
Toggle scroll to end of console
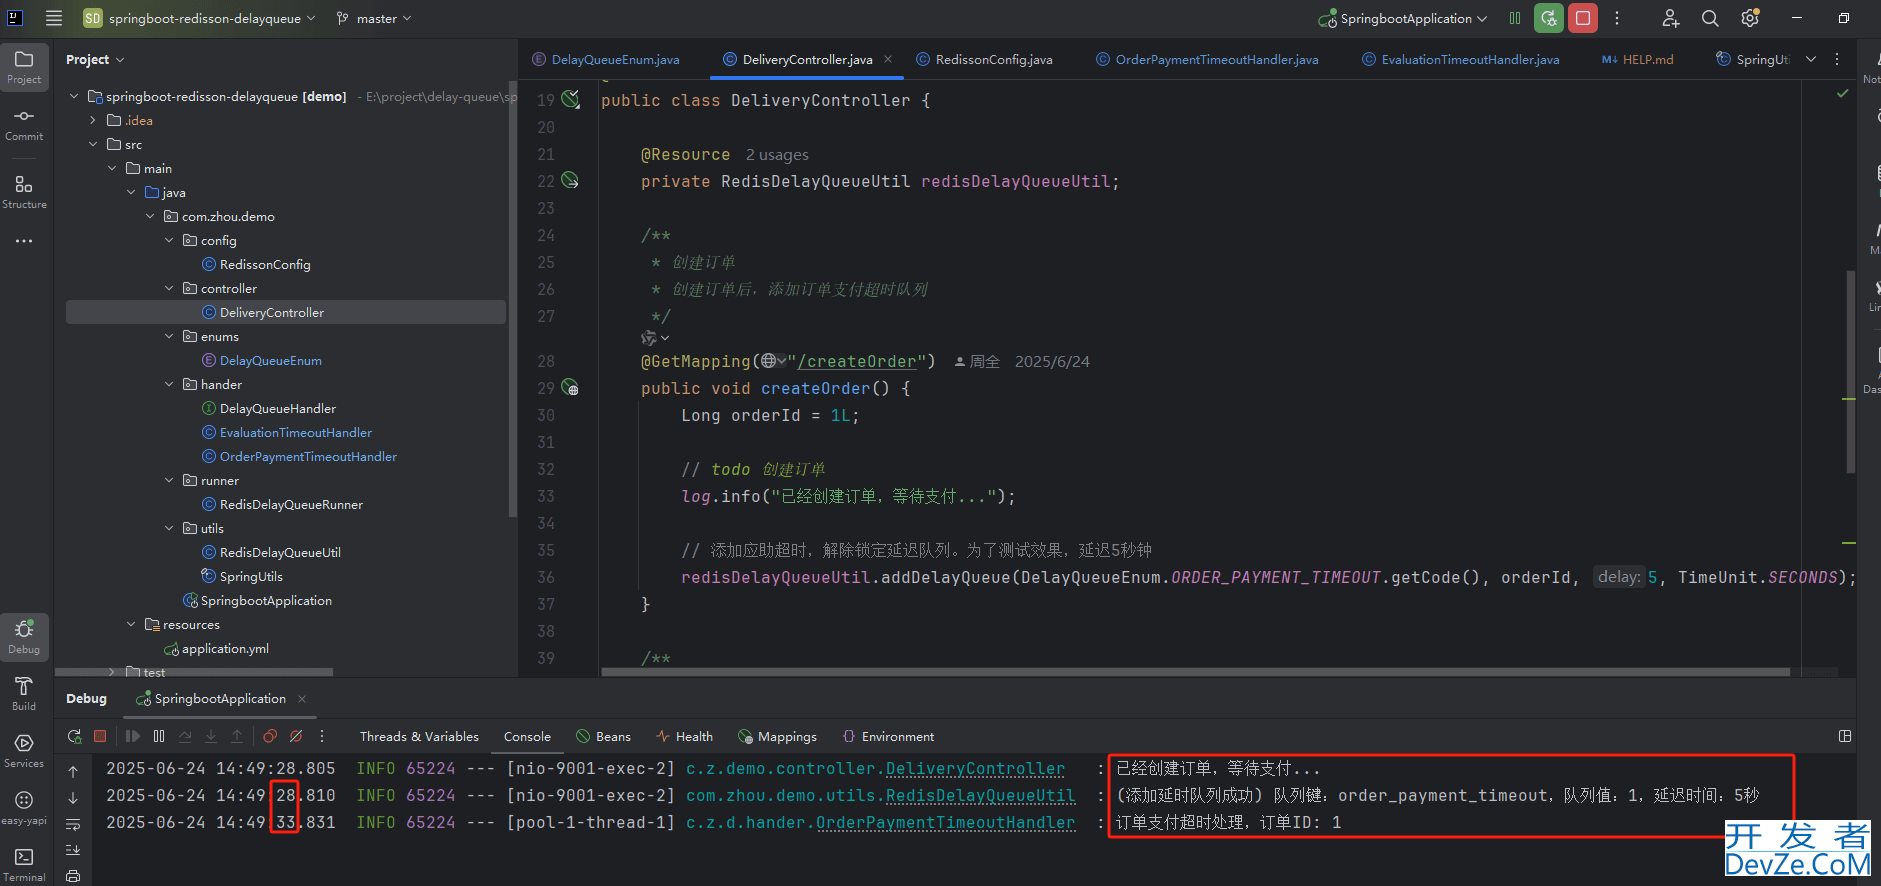(73, 850)
